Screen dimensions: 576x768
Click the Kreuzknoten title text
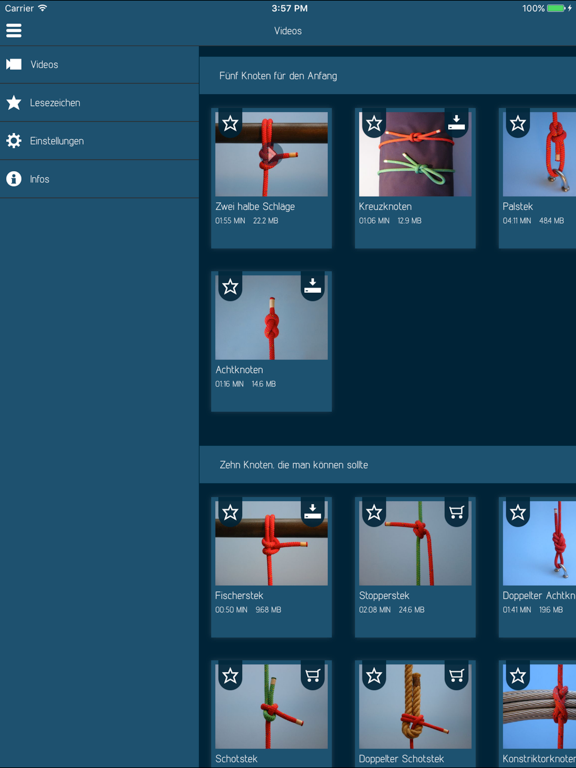(x=385, y=207)
